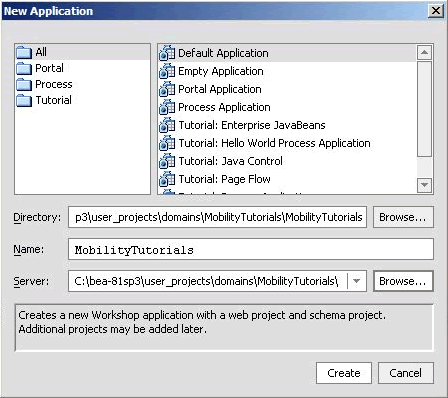Screen dimensions: 448x398
Task: Click the Default Application template icon
Action: tap(167, 53)
